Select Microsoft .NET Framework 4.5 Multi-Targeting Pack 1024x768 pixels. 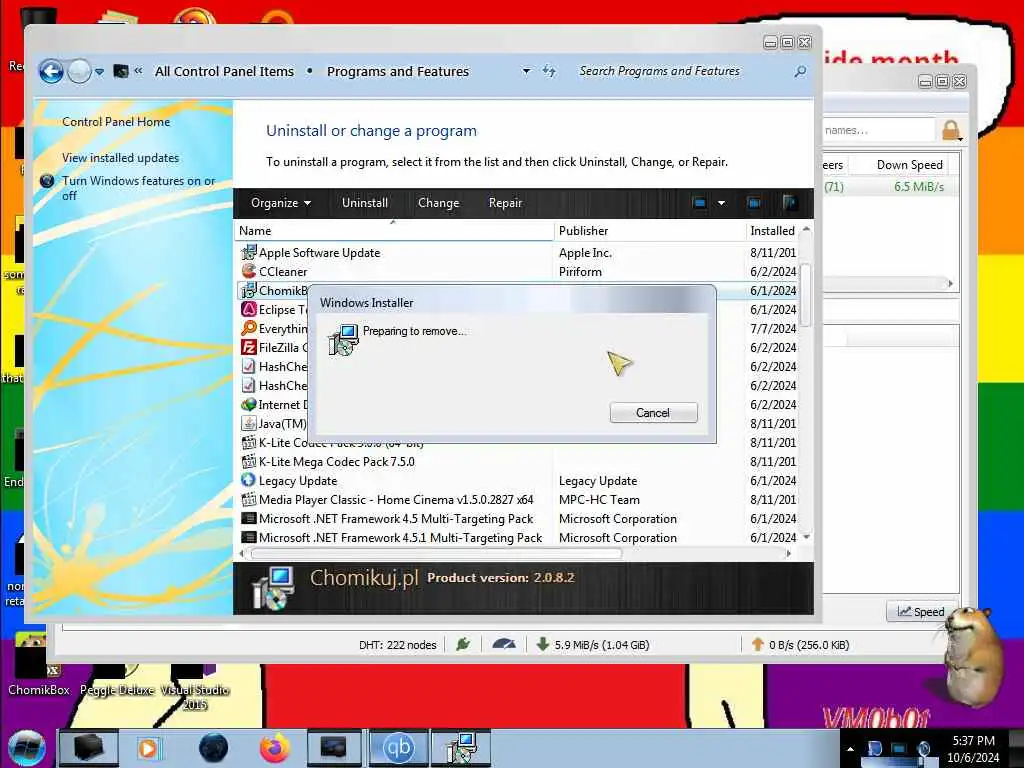pyautogui.click(x=516, y=519)
